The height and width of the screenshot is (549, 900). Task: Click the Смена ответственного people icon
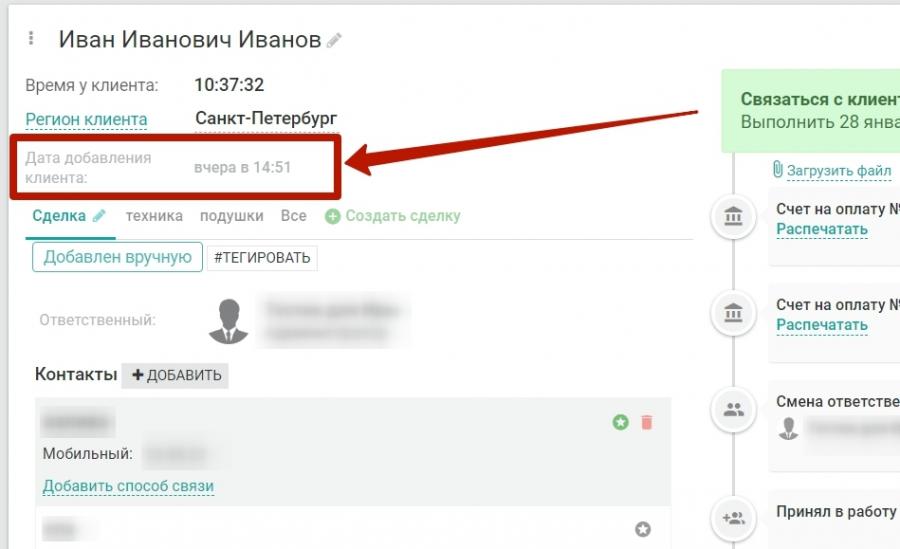pos(734,409)
